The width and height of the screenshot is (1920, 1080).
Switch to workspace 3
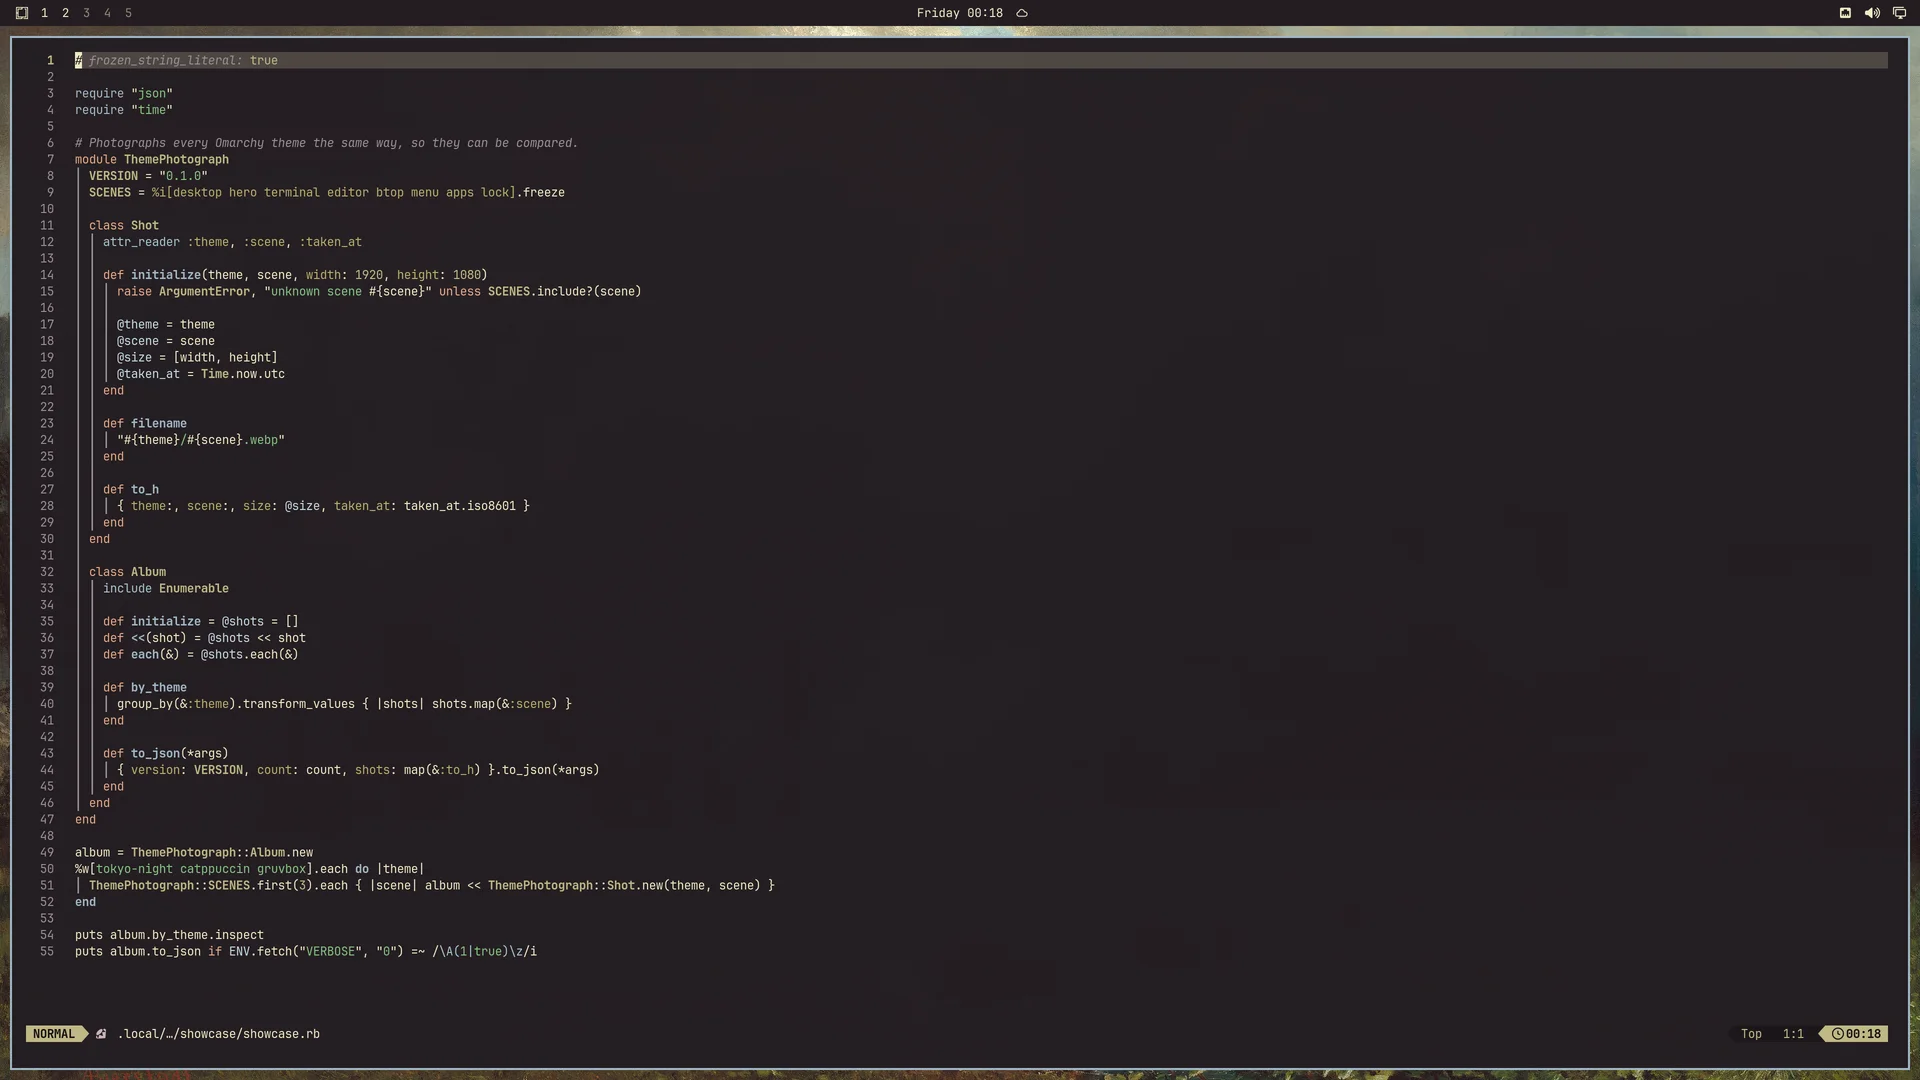[86, 13]
